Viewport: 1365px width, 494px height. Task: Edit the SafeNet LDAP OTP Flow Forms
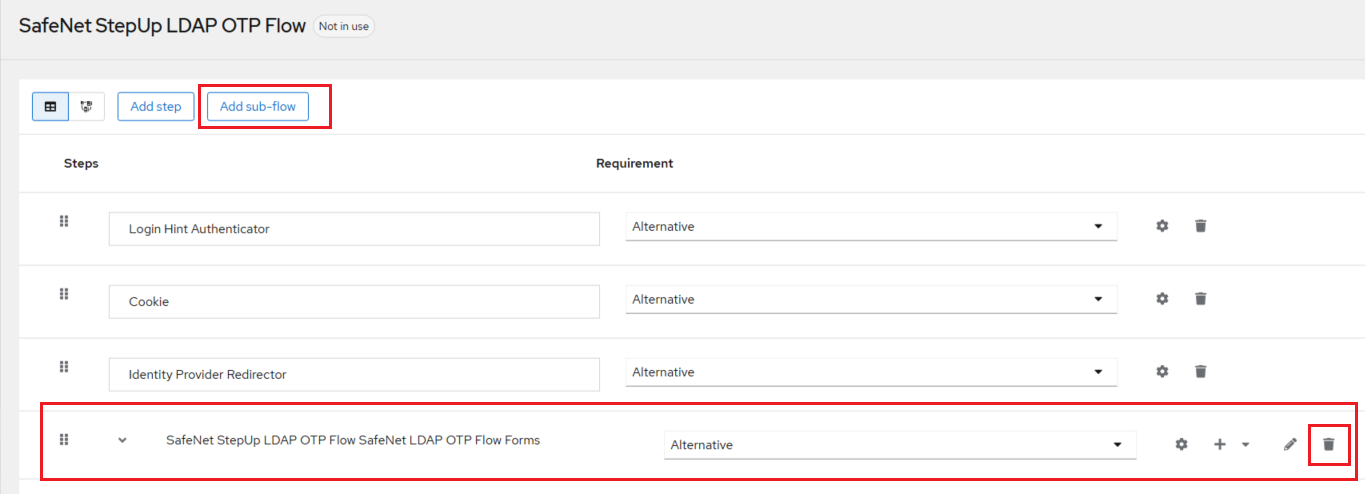(x=1290, y=445)
